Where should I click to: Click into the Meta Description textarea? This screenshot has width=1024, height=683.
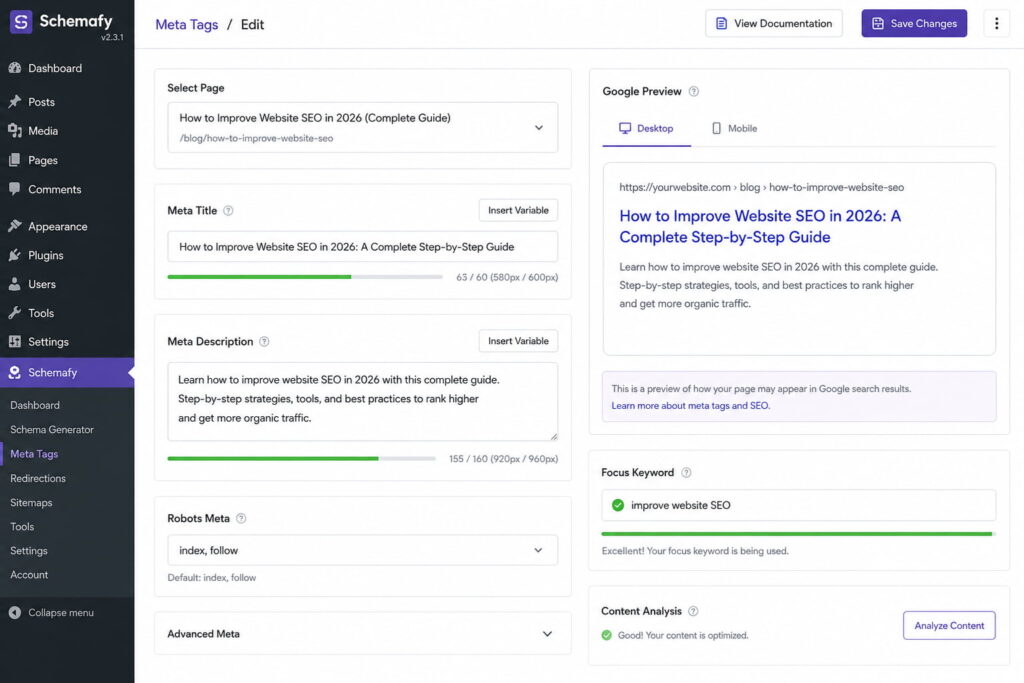(362, 402)
